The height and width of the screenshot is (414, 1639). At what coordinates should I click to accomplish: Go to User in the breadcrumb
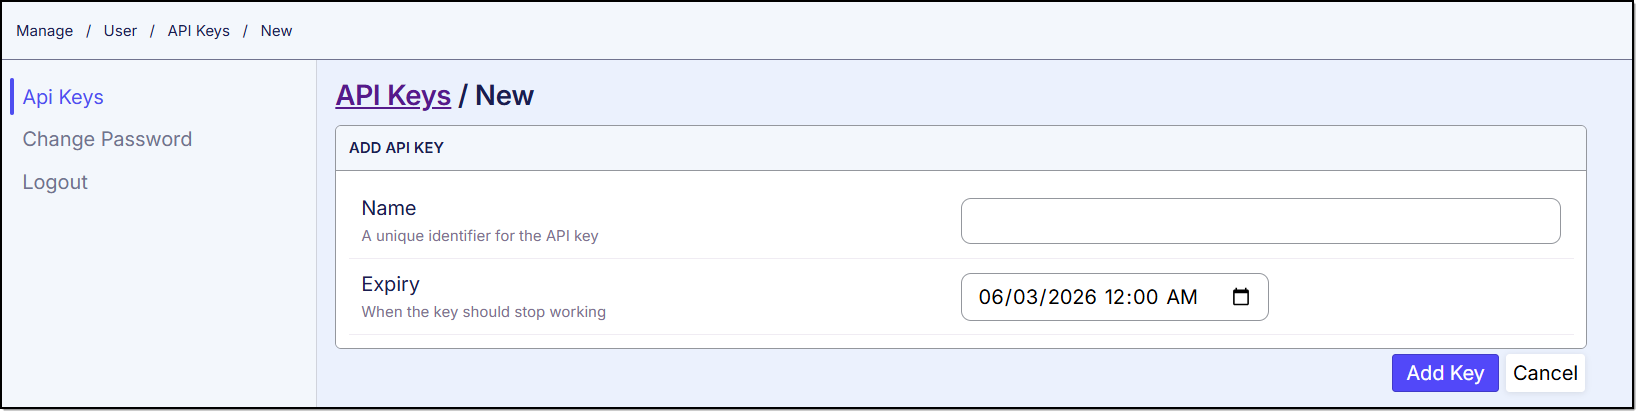pyautogui.click(x=120, y=31)
